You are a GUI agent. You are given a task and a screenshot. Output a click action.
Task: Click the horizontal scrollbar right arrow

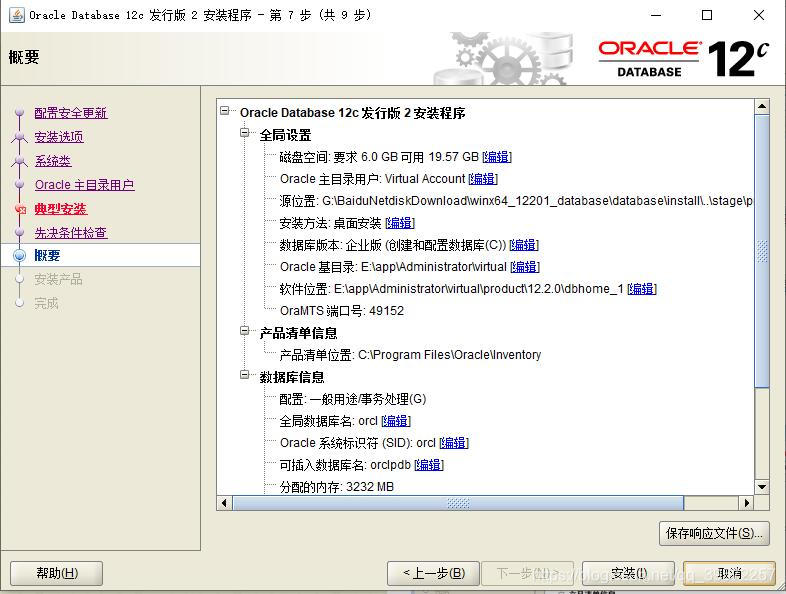[747, 503]
